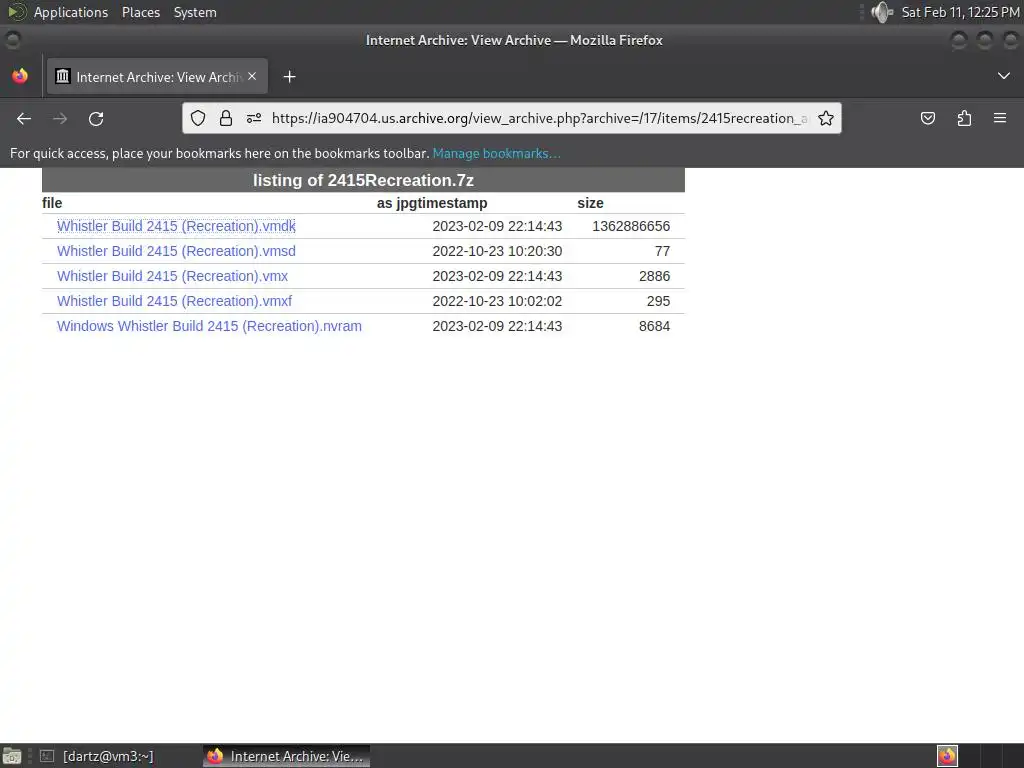The width and height of the screenshot is (1024, 768).
Task: Open the tracking protection shield icon
Action: click(x=198, y=118)
